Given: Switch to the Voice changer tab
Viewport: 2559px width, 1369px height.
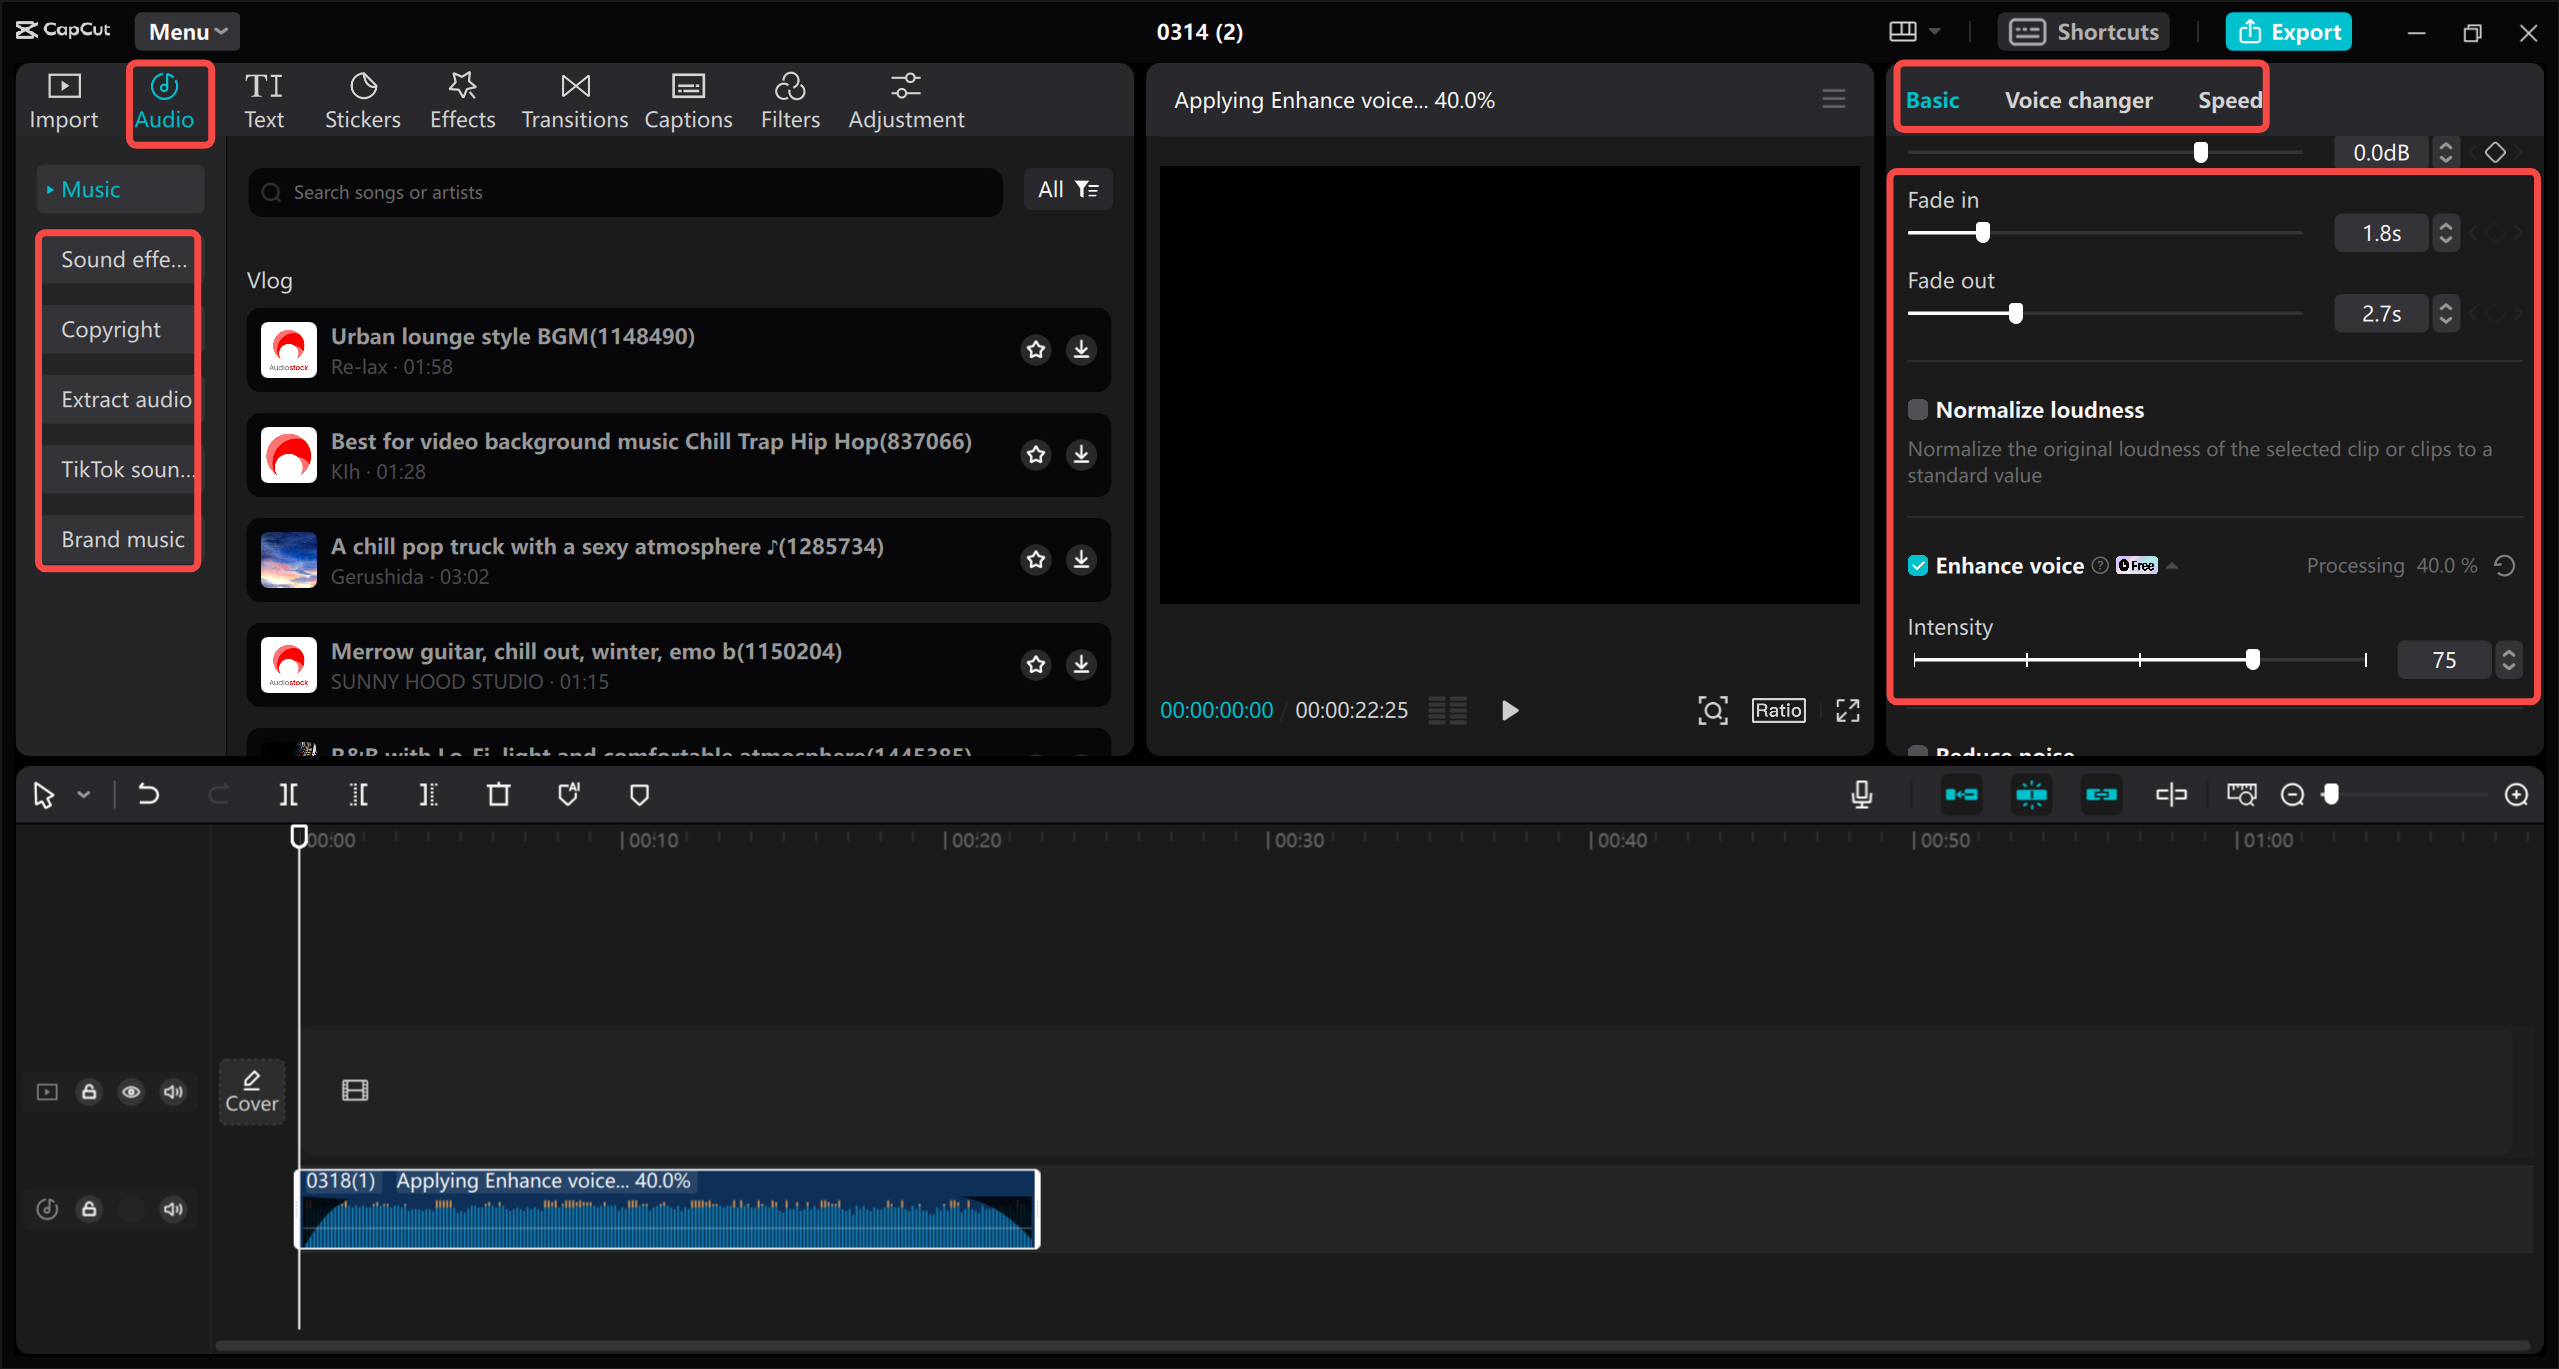Looking at the screenshot, I should [x=2078, y=99].
